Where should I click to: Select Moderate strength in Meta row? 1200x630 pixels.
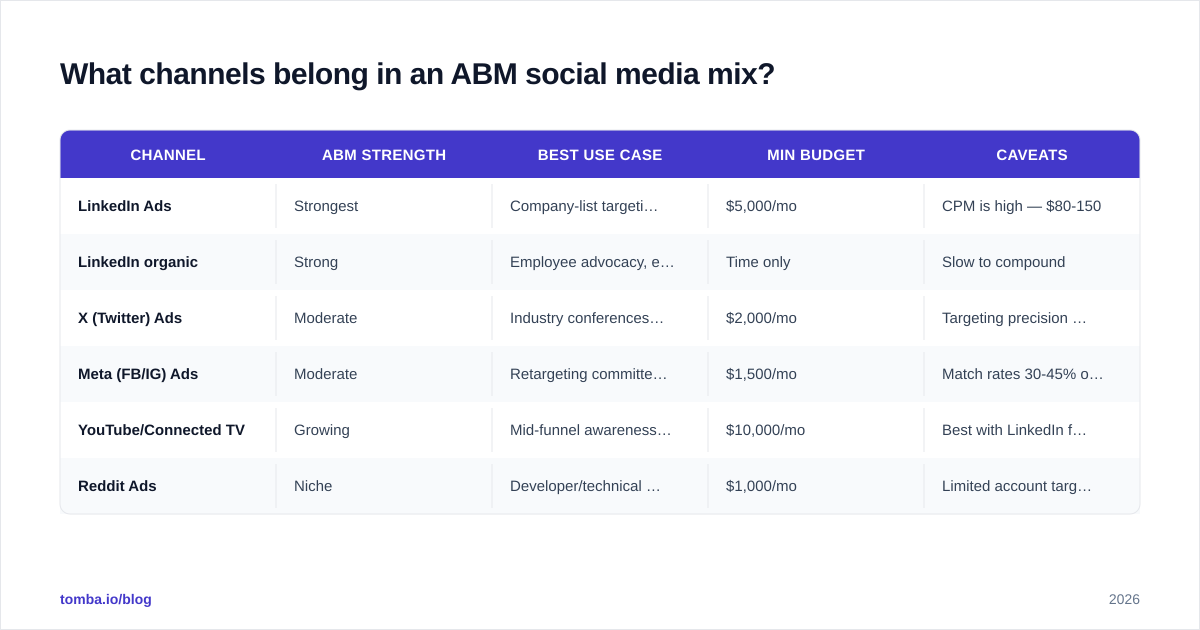(325, 374)
